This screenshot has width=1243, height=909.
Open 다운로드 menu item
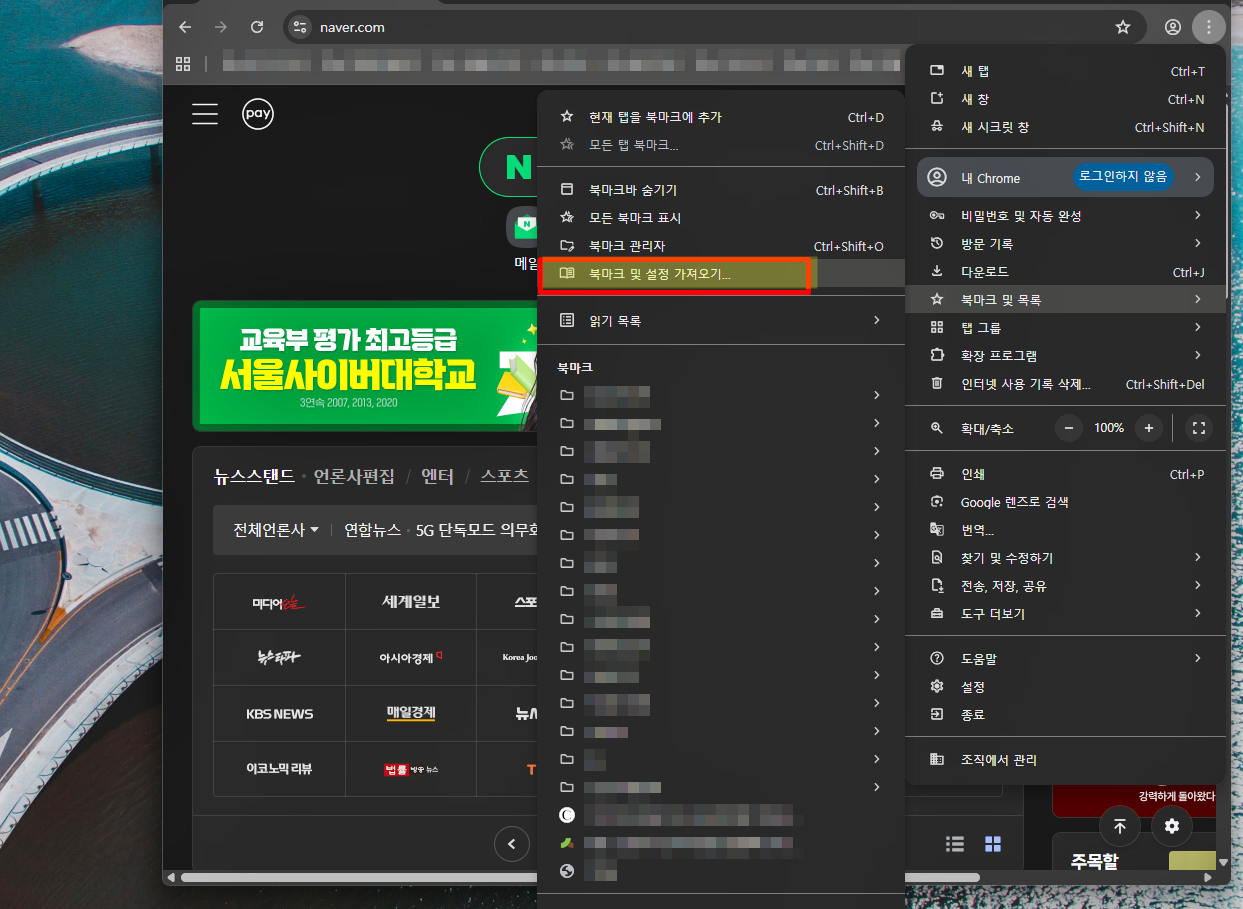[1067, 272]
